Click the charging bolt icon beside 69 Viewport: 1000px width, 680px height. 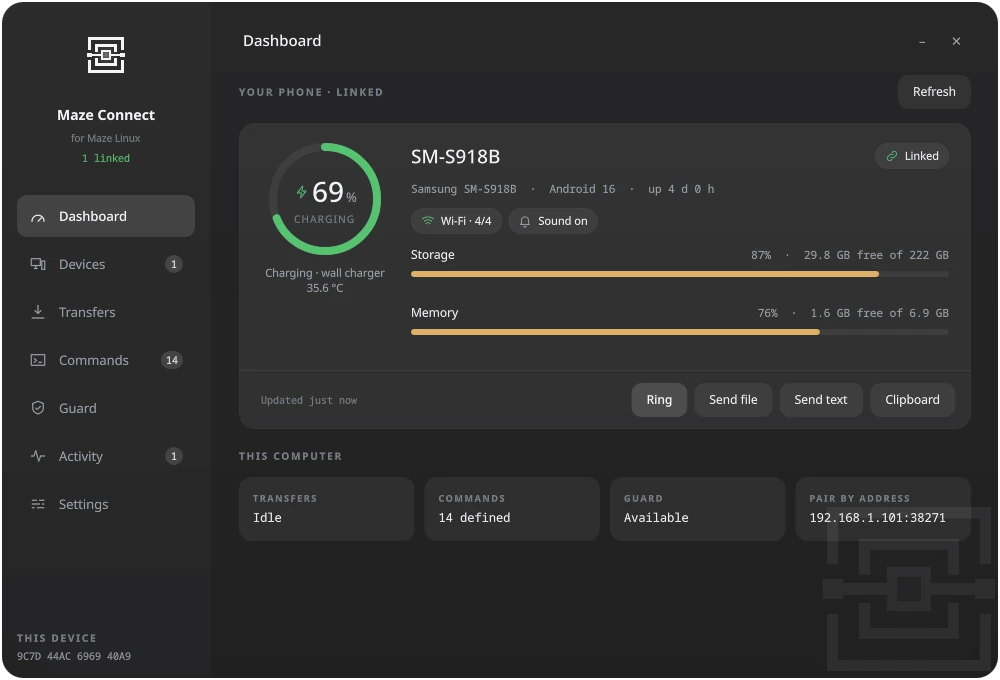point(302,191)
